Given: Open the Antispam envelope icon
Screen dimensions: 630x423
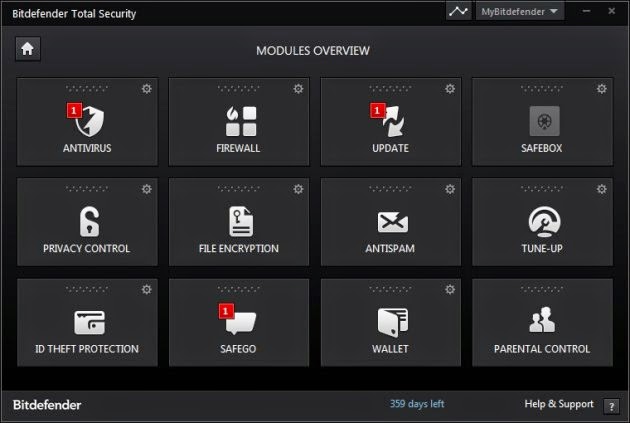Looking at the screenshot, I should pyautogui.click(x=393, y=222).
